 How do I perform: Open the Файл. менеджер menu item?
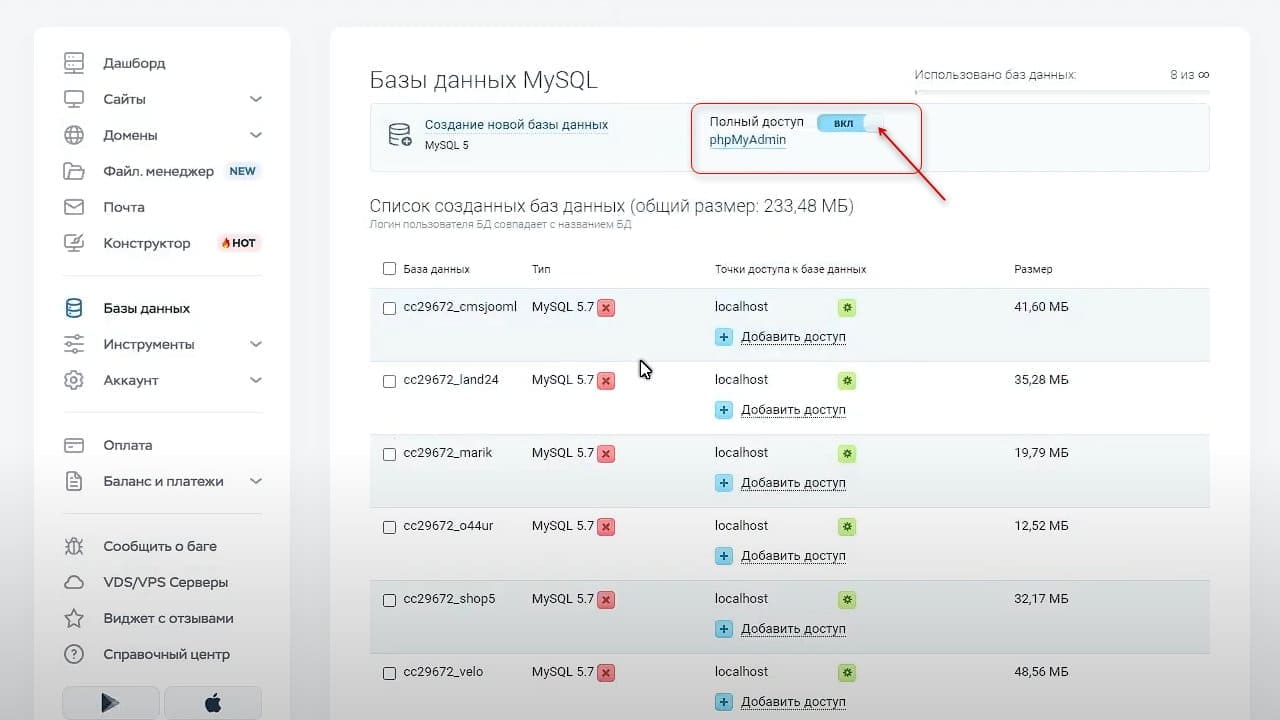(158, 171)
